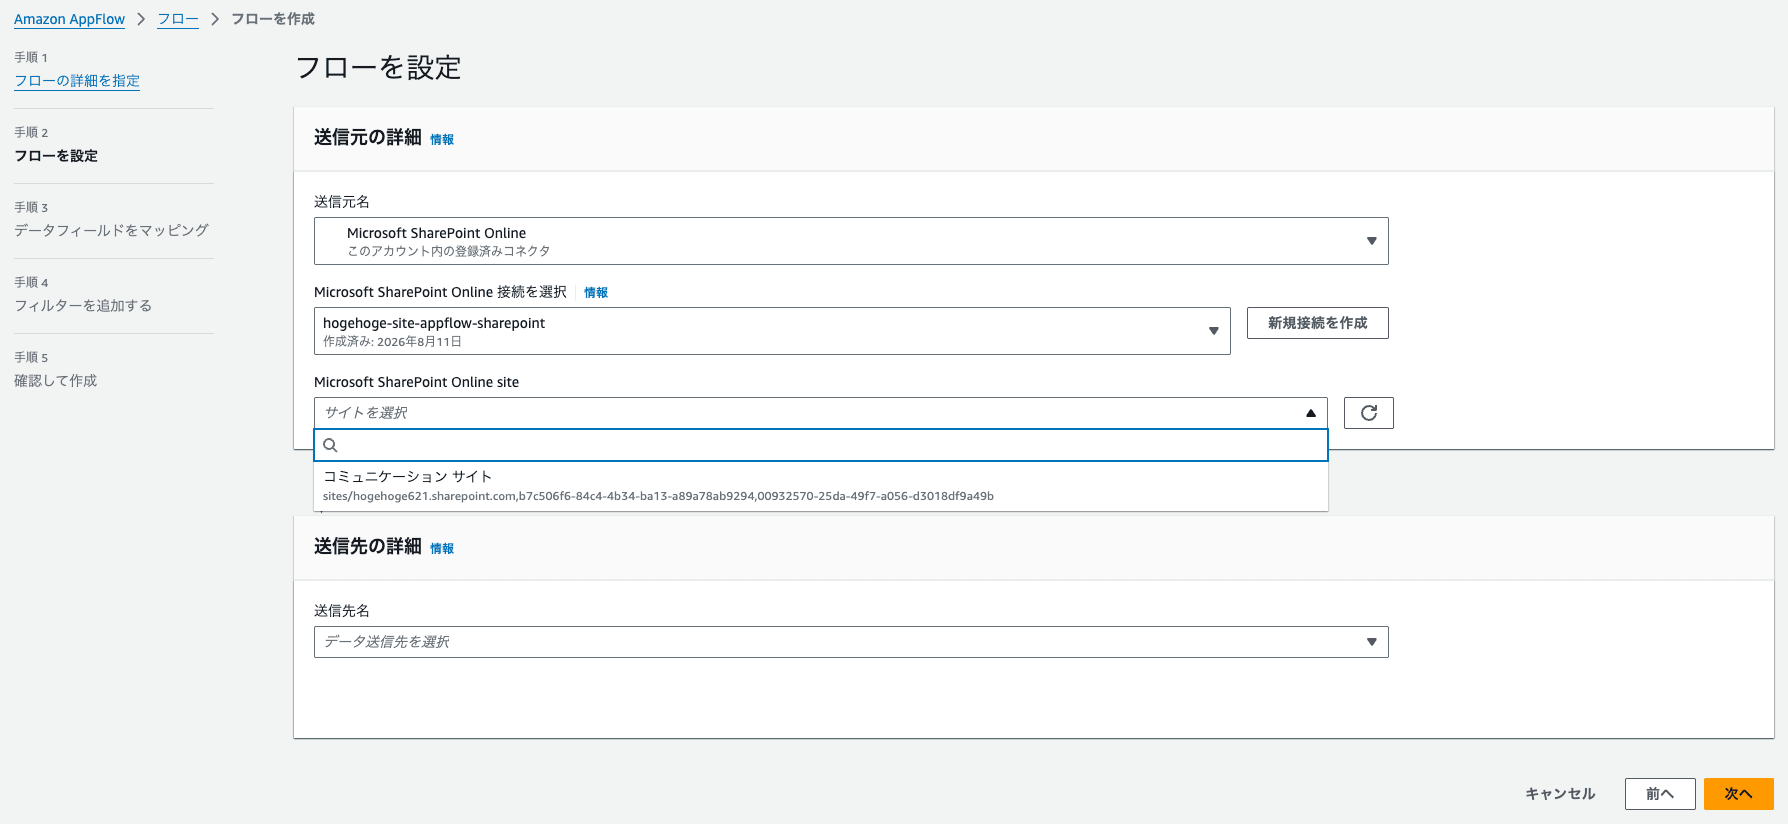The width and height of the screenshot is (1788, 824).
Task: Open the 送信元名 source dropdown
Action: 851,241
